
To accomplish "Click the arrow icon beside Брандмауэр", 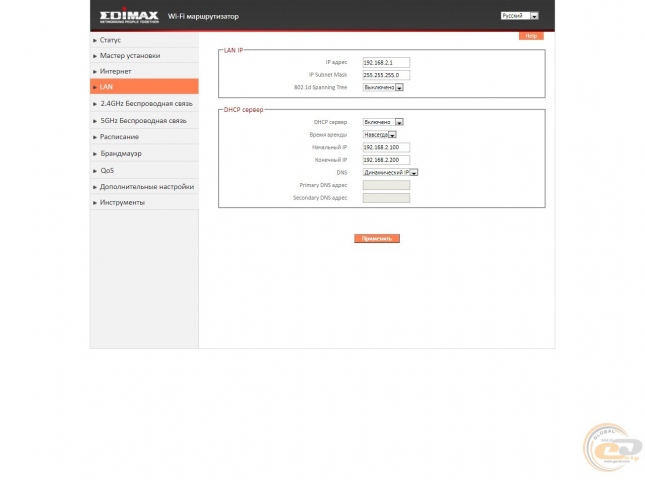I will pos(95,154).
